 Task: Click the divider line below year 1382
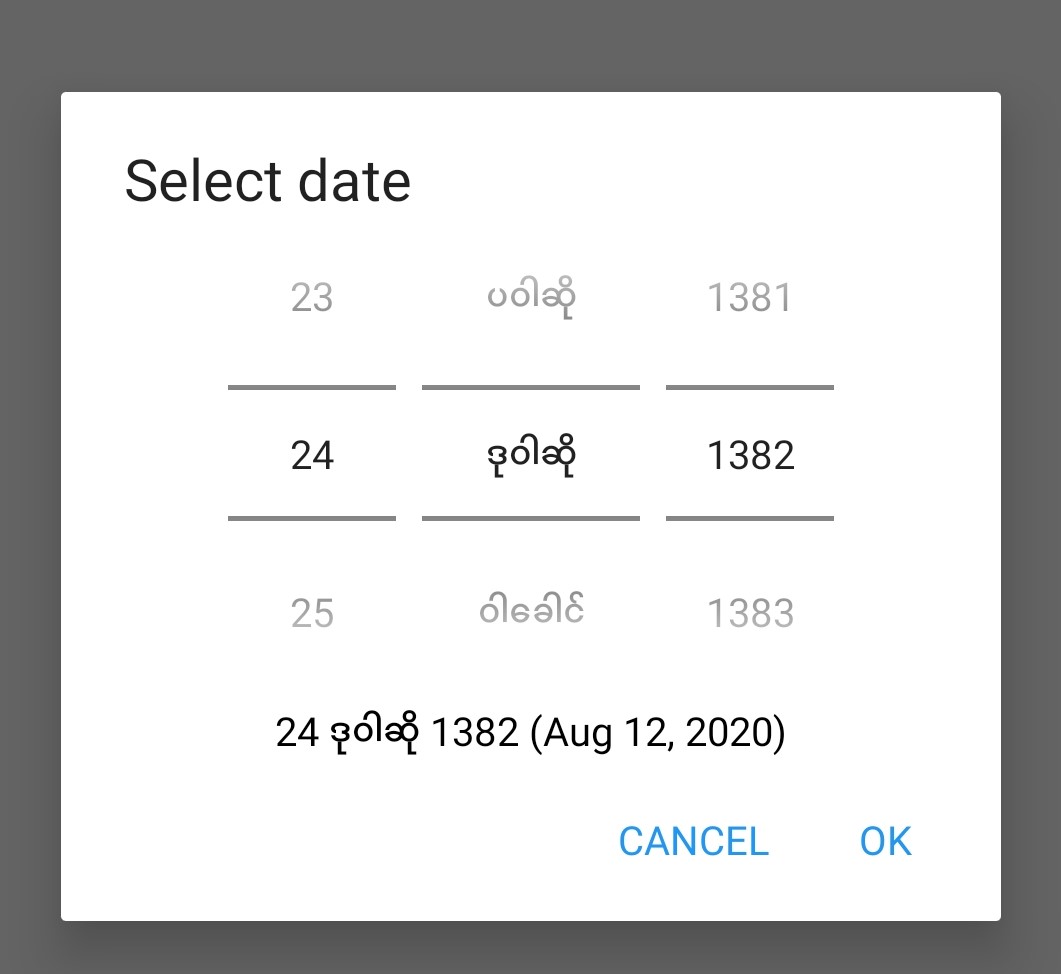tap(749, 518)
